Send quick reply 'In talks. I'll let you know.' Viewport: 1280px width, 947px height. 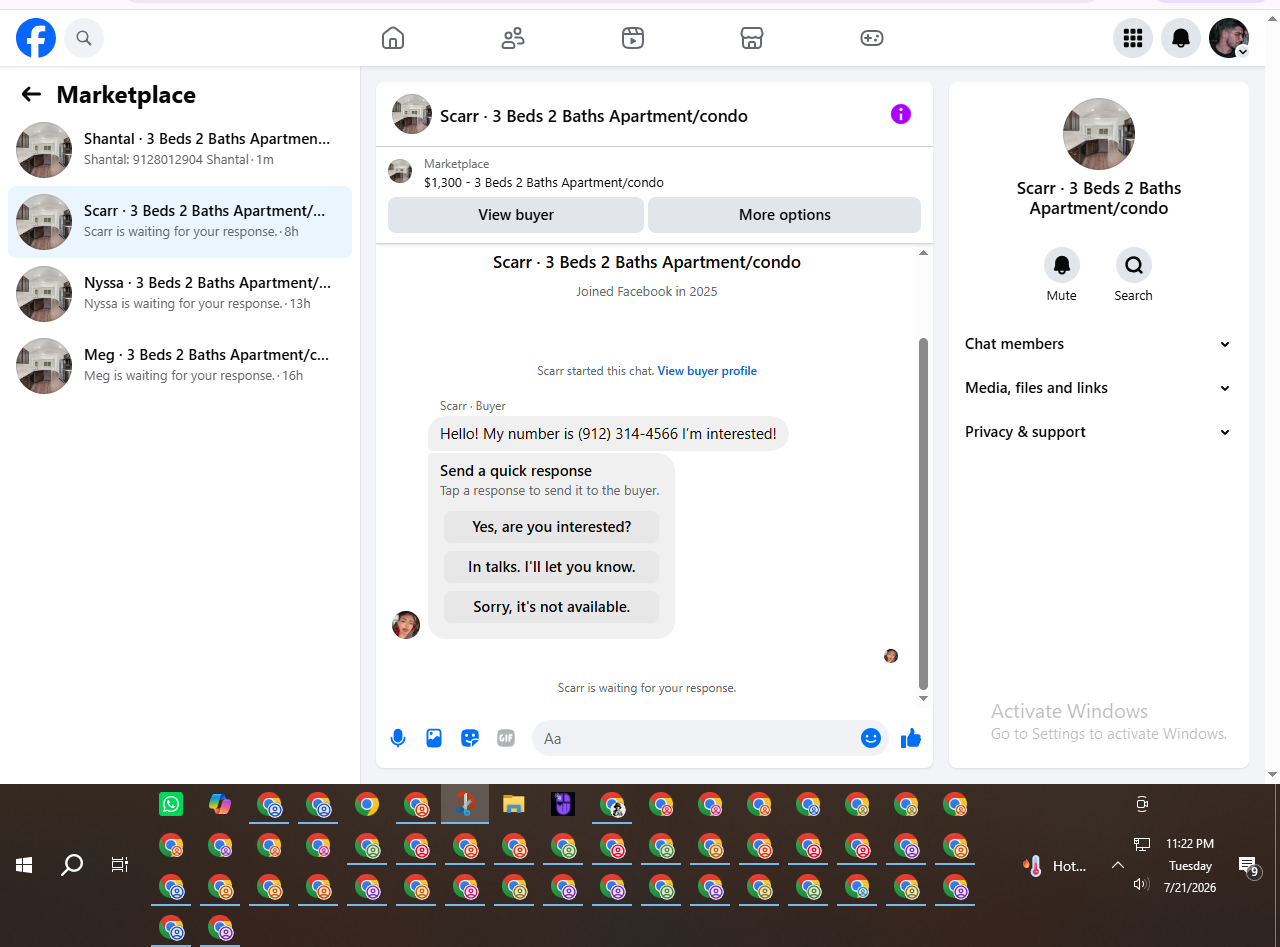[552, 567]
